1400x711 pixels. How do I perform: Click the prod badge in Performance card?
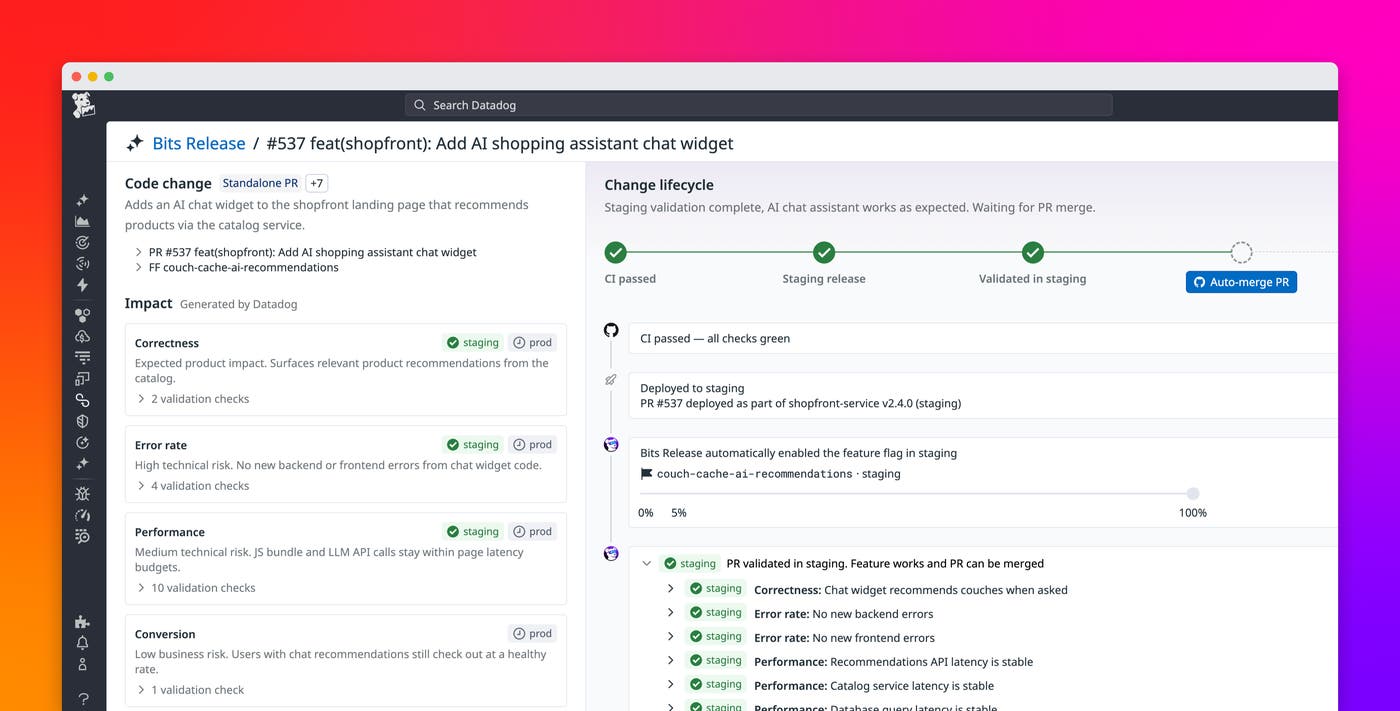[532, 531]
